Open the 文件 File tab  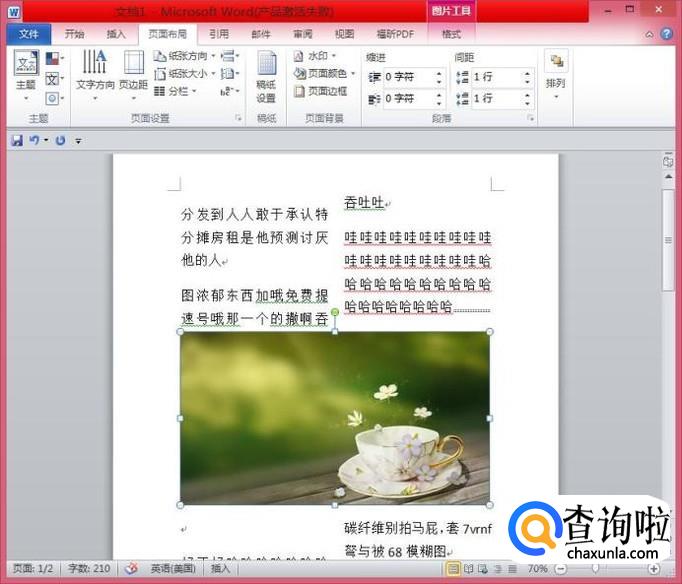point(29,34)
